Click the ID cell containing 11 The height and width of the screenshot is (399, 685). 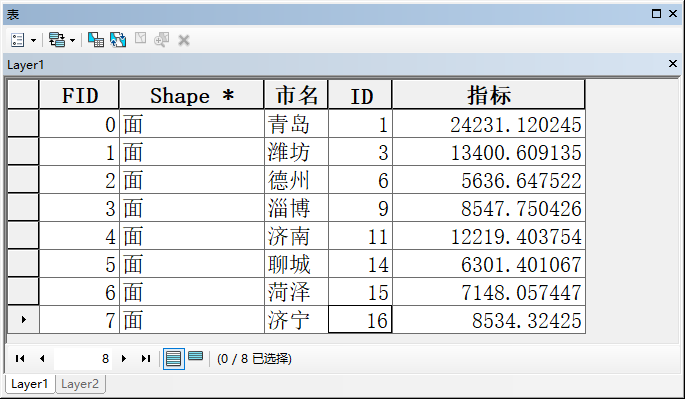[360, 236]
